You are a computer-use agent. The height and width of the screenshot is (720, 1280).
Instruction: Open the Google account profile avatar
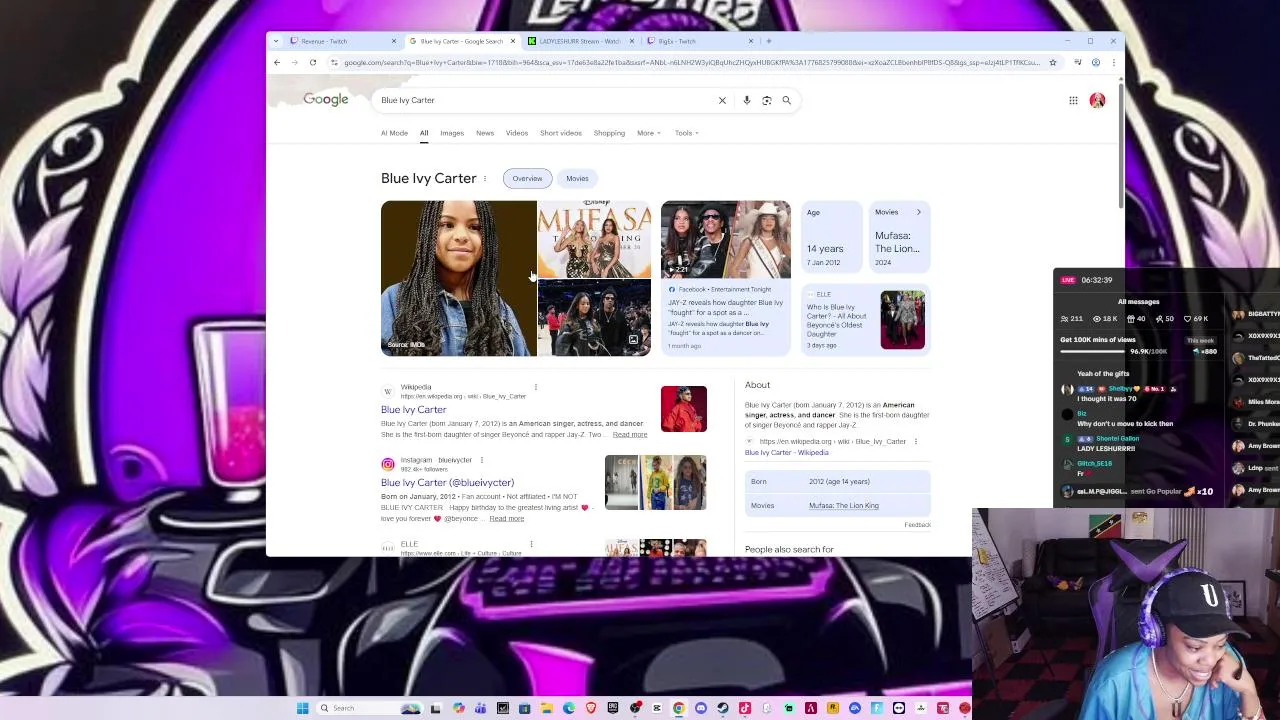click(1097, 100)
